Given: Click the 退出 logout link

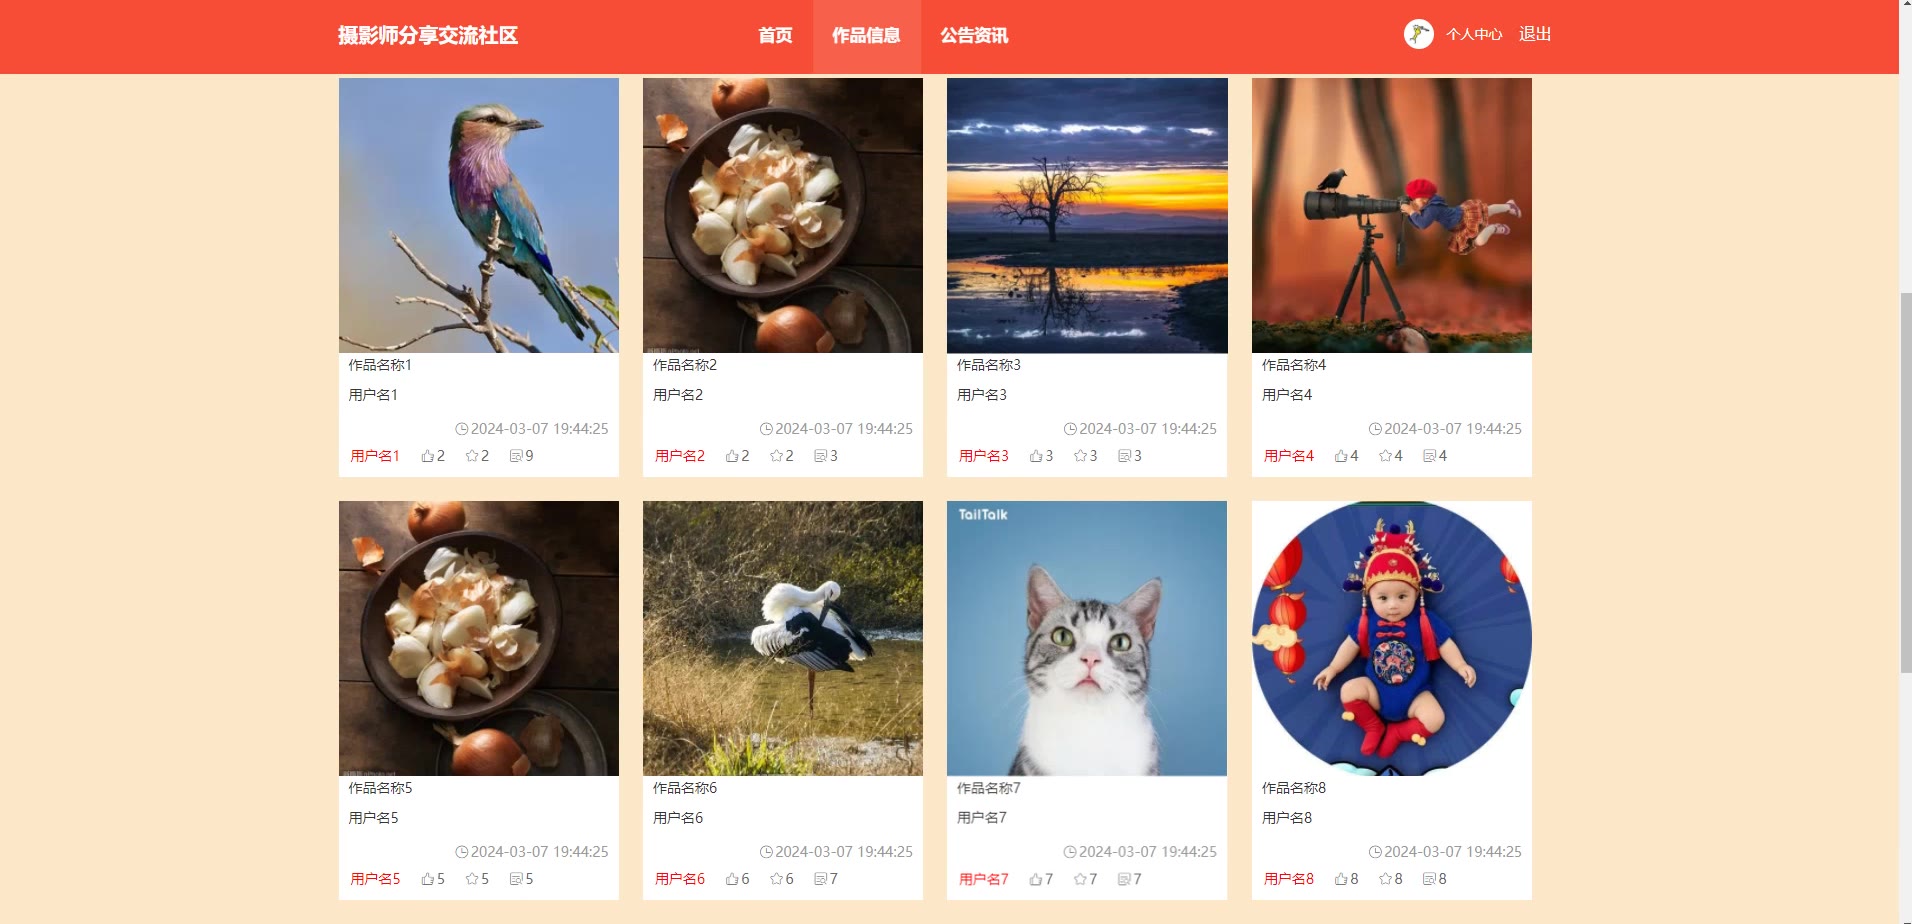Looking at the screenshot, I should [1535, 34].
